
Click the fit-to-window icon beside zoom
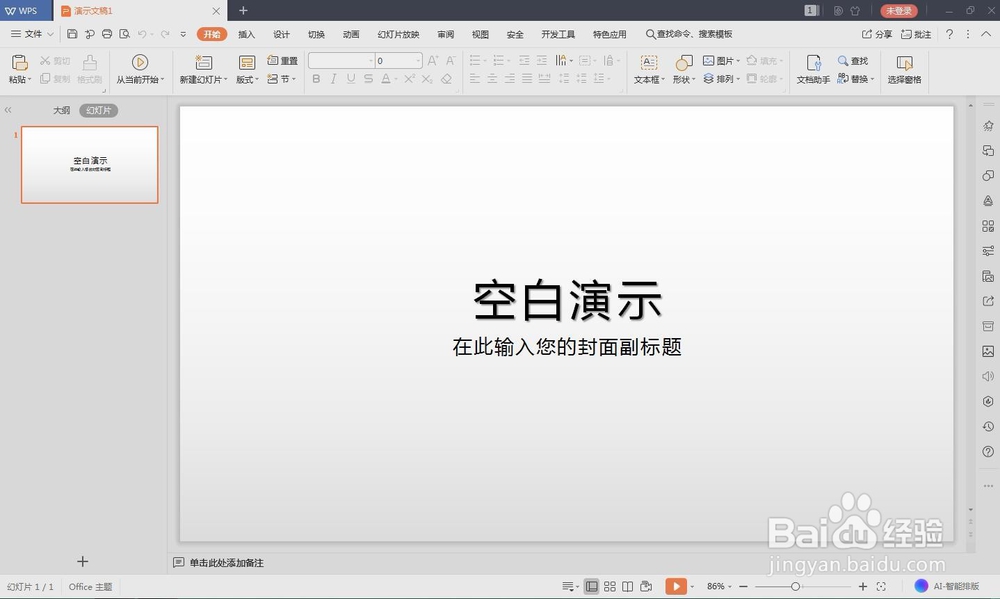[881, 586]
